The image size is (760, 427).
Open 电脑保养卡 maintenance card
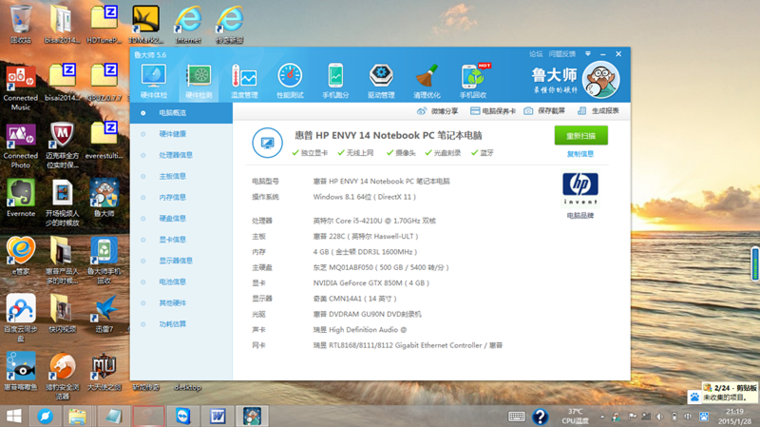pos(493,111)
